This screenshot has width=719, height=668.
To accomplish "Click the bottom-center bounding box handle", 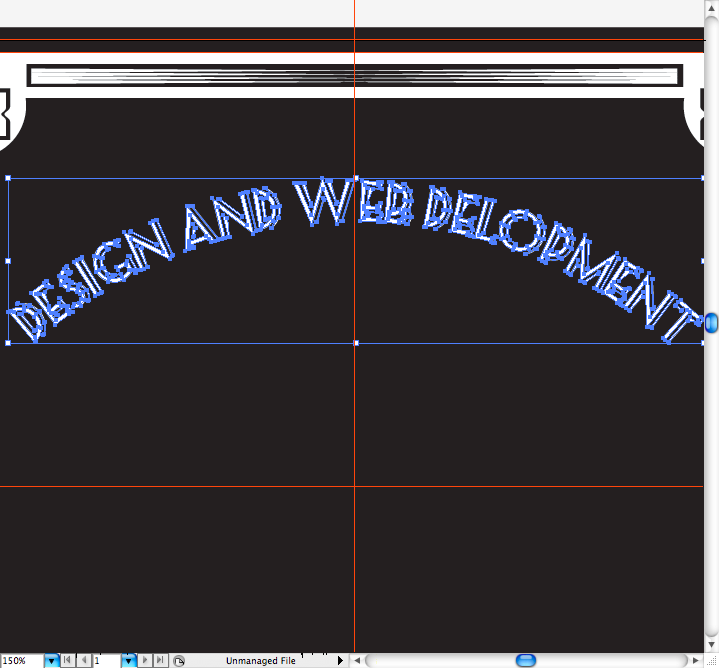I will (x=356, y=343).
